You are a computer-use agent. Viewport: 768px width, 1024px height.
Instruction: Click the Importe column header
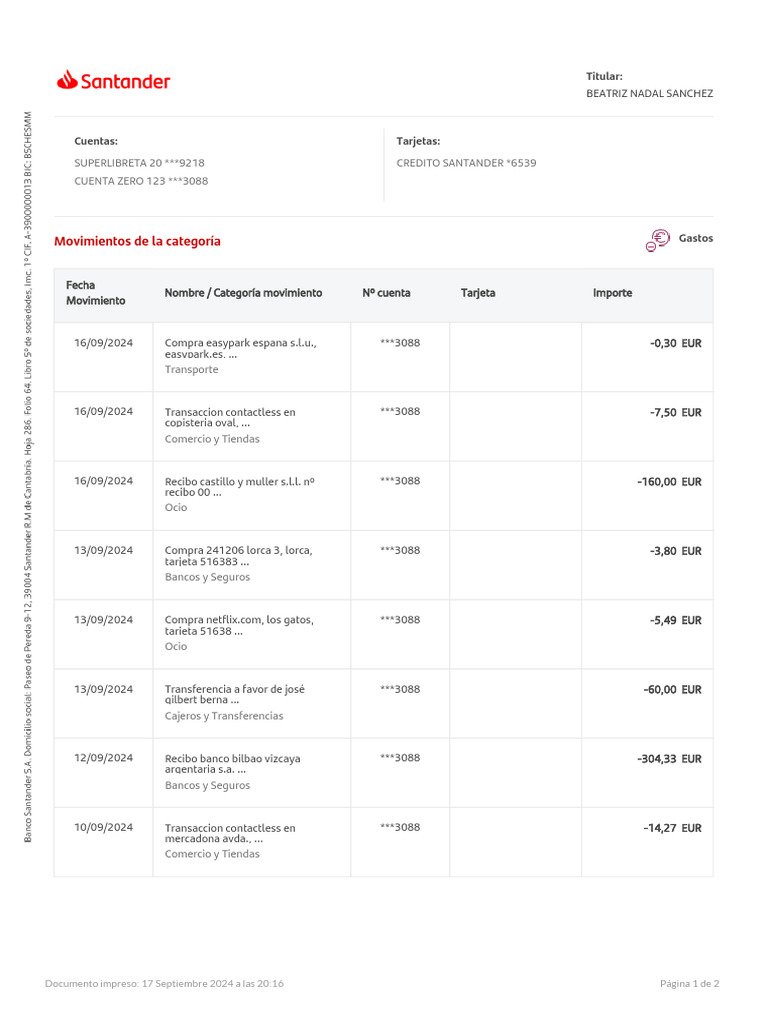coord(612,293)
